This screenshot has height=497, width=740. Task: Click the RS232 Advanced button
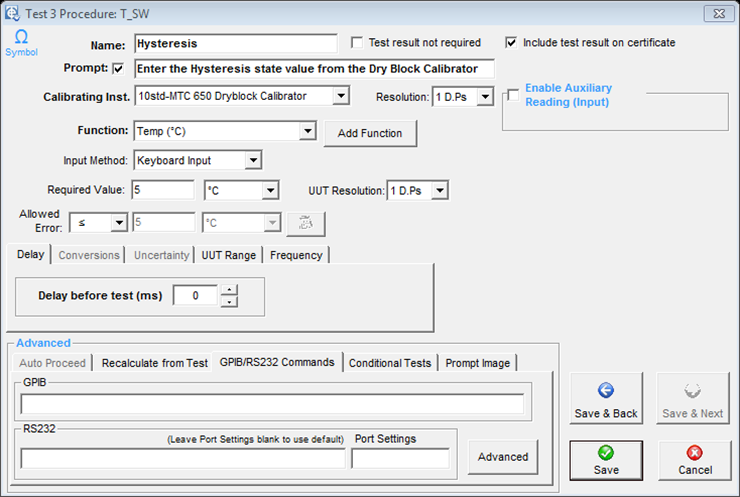point(502,457)
